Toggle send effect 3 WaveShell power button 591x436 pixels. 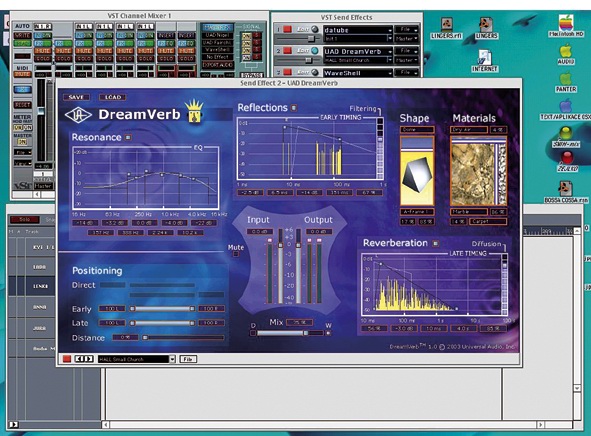pyautogui.click(x=288, y=72)
